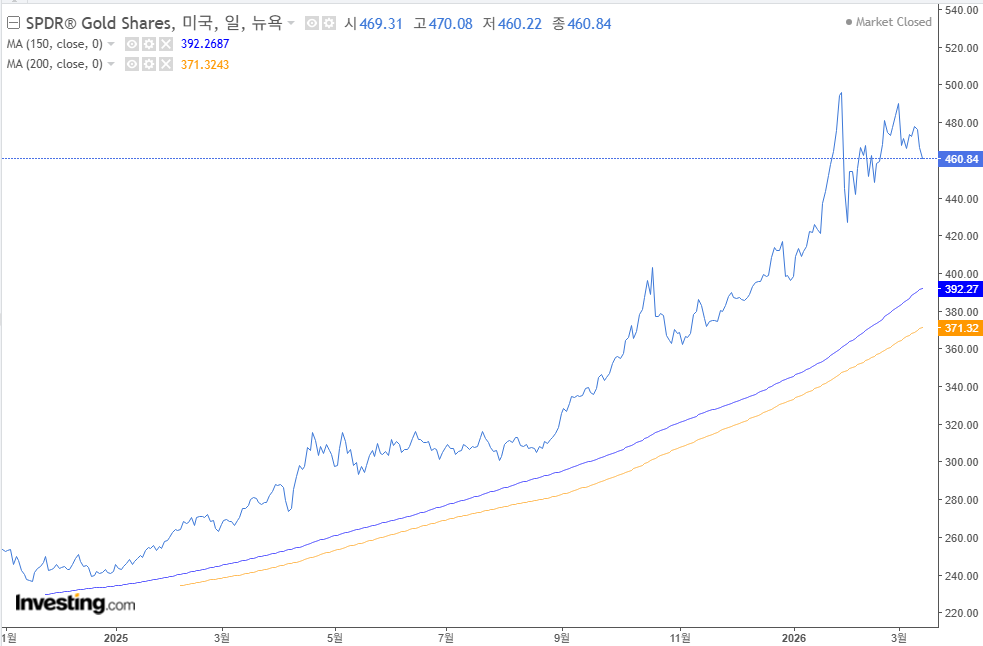Open the Investing.com logo link
Screen dimensions: 983x646
click(75, 603)
